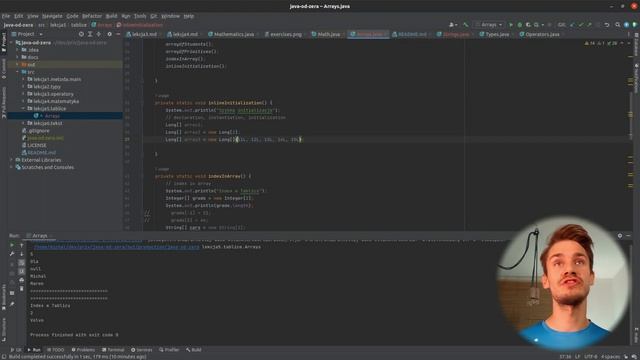640x360 pixels.
Task: Click the up arrow in the Run console
Action: tap(22, 245)
